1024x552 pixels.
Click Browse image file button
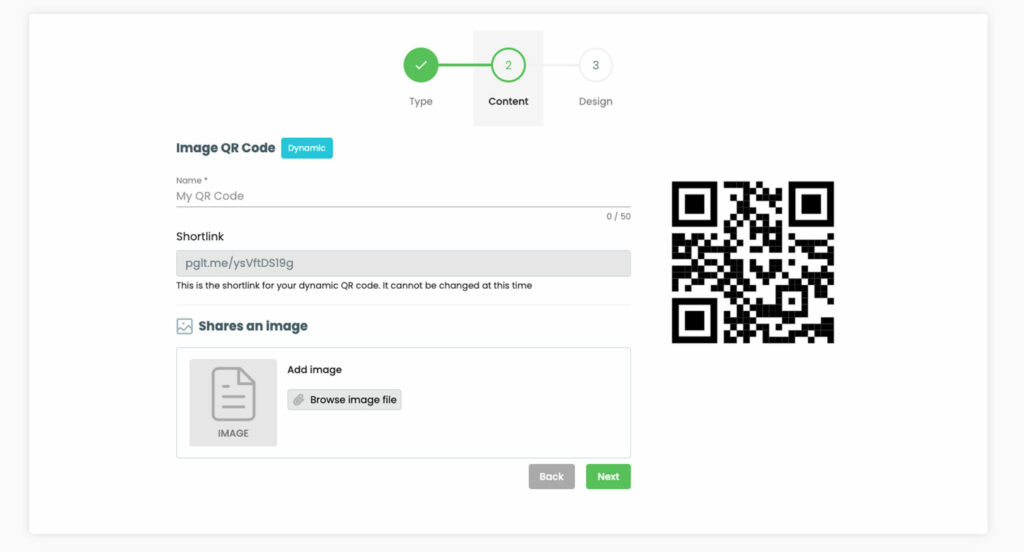[x=344, y=400]
